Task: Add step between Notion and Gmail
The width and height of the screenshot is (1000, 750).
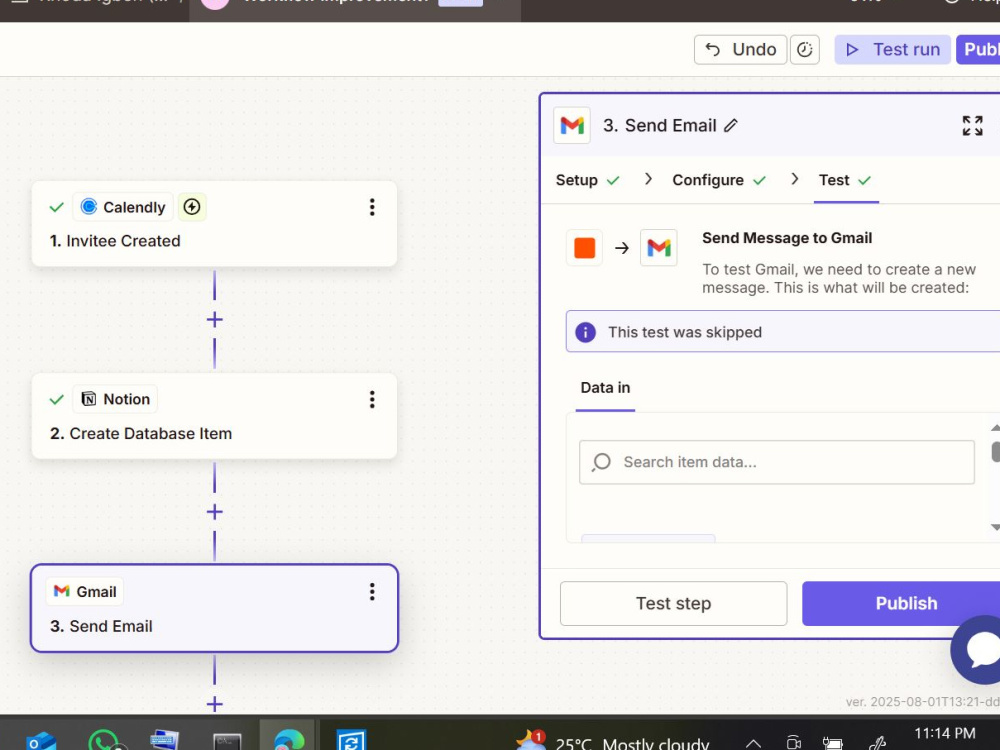Action: pos(214,512)
